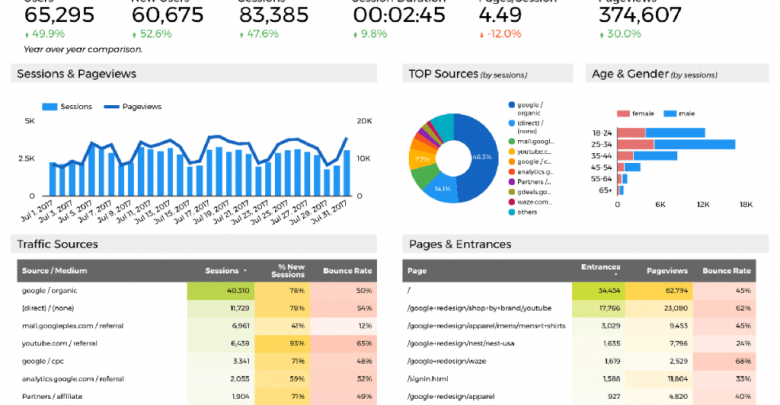The width and height of the screenshot is (780, 405).
Task: Click the 83,385 sessions value
Action: (274, 15)
